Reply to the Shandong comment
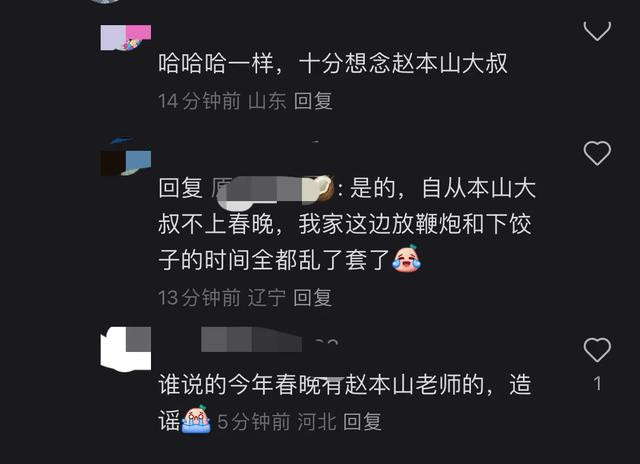The image size is (640, 464). [x=313, y=101]
